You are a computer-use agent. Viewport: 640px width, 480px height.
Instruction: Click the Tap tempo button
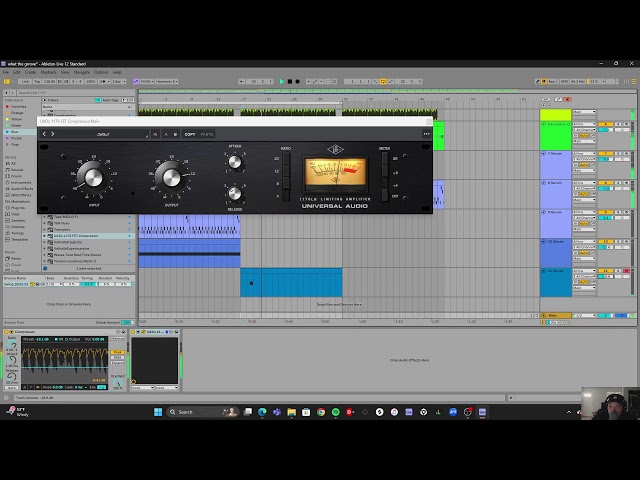click(37, 82)
